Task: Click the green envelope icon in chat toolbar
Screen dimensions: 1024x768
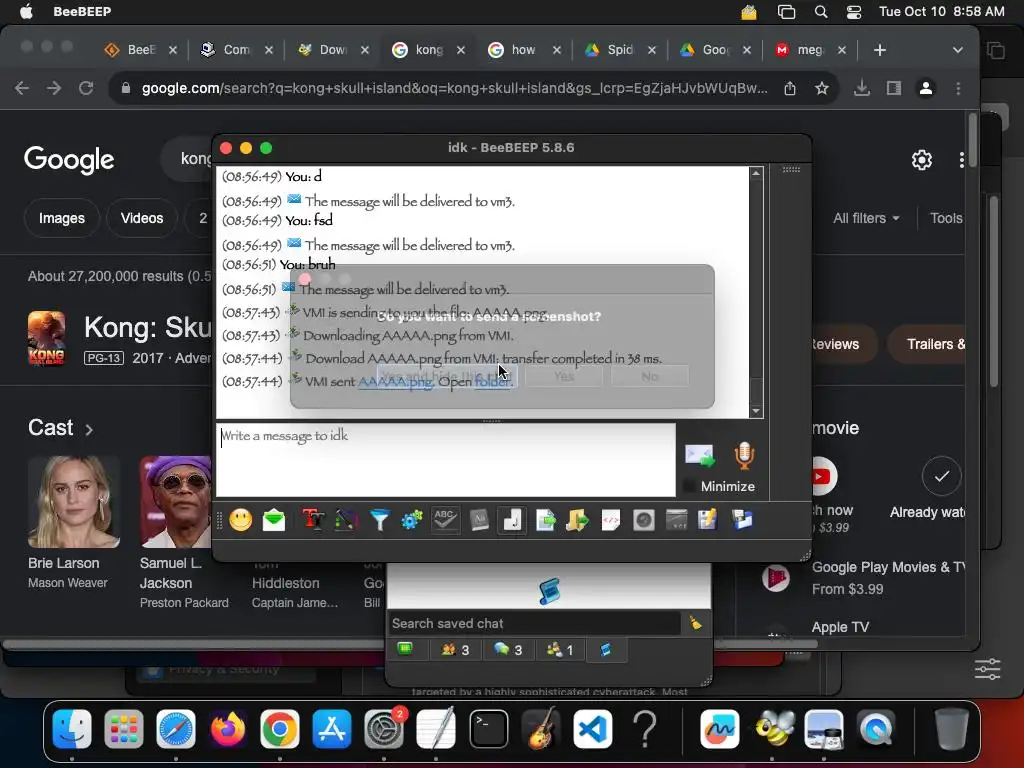Action: click(x=274, y=520)
